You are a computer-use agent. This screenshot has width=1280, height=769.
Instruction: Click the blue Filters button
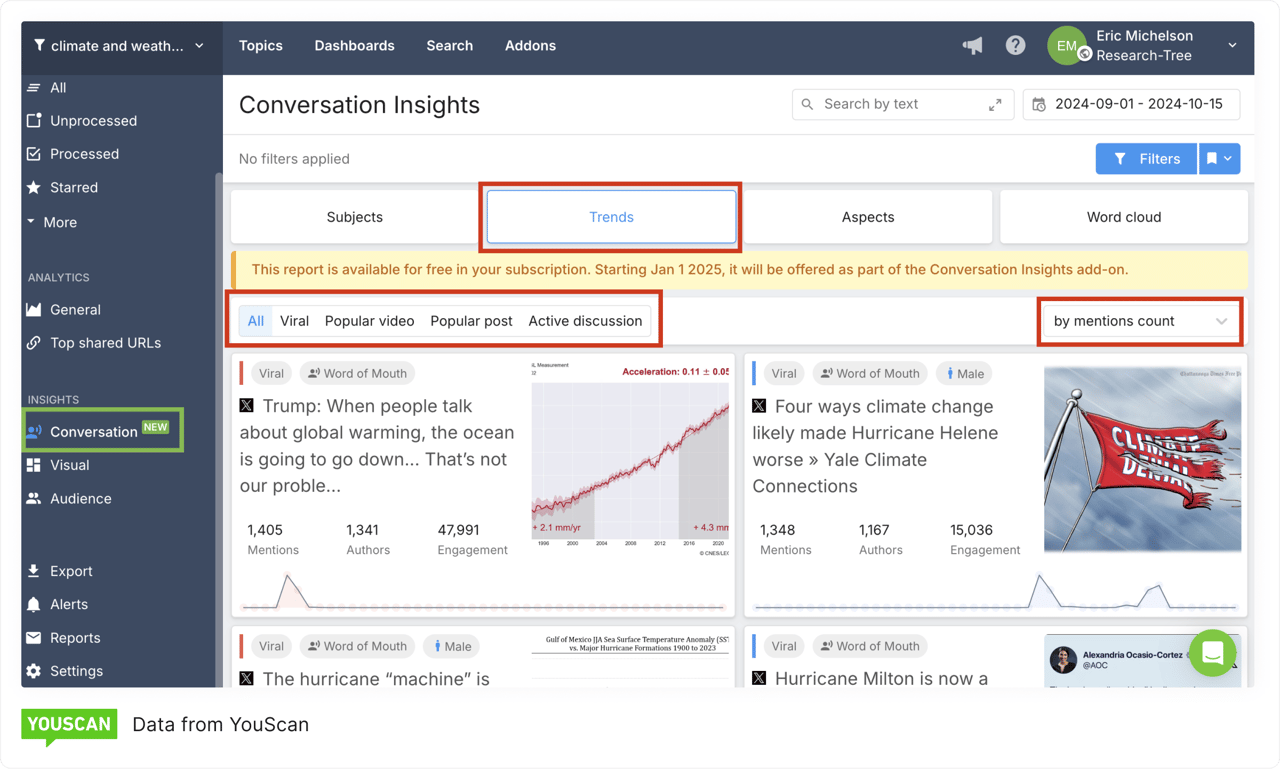tap(1146, 158)
